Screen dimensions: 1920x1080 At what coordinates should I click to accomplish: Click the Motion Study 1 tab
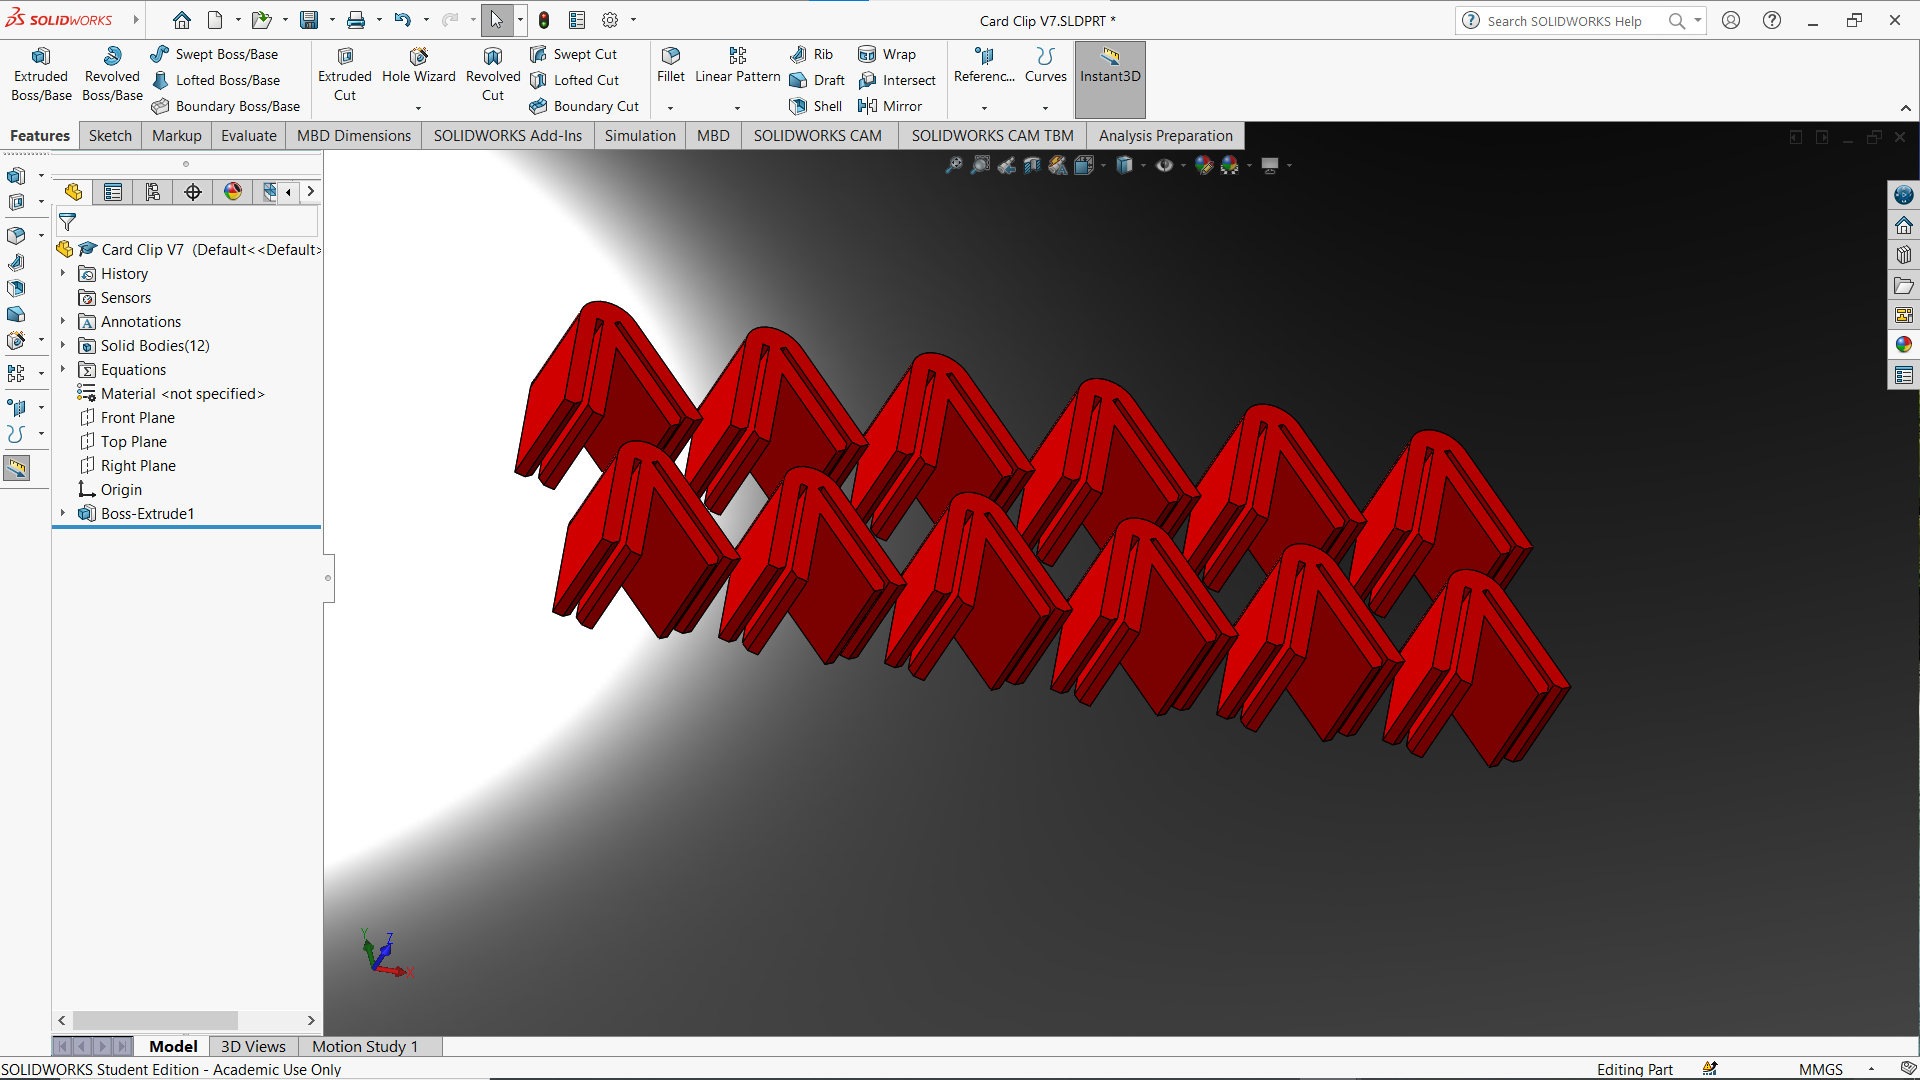pyautogui.click(x=367, y=1046)
